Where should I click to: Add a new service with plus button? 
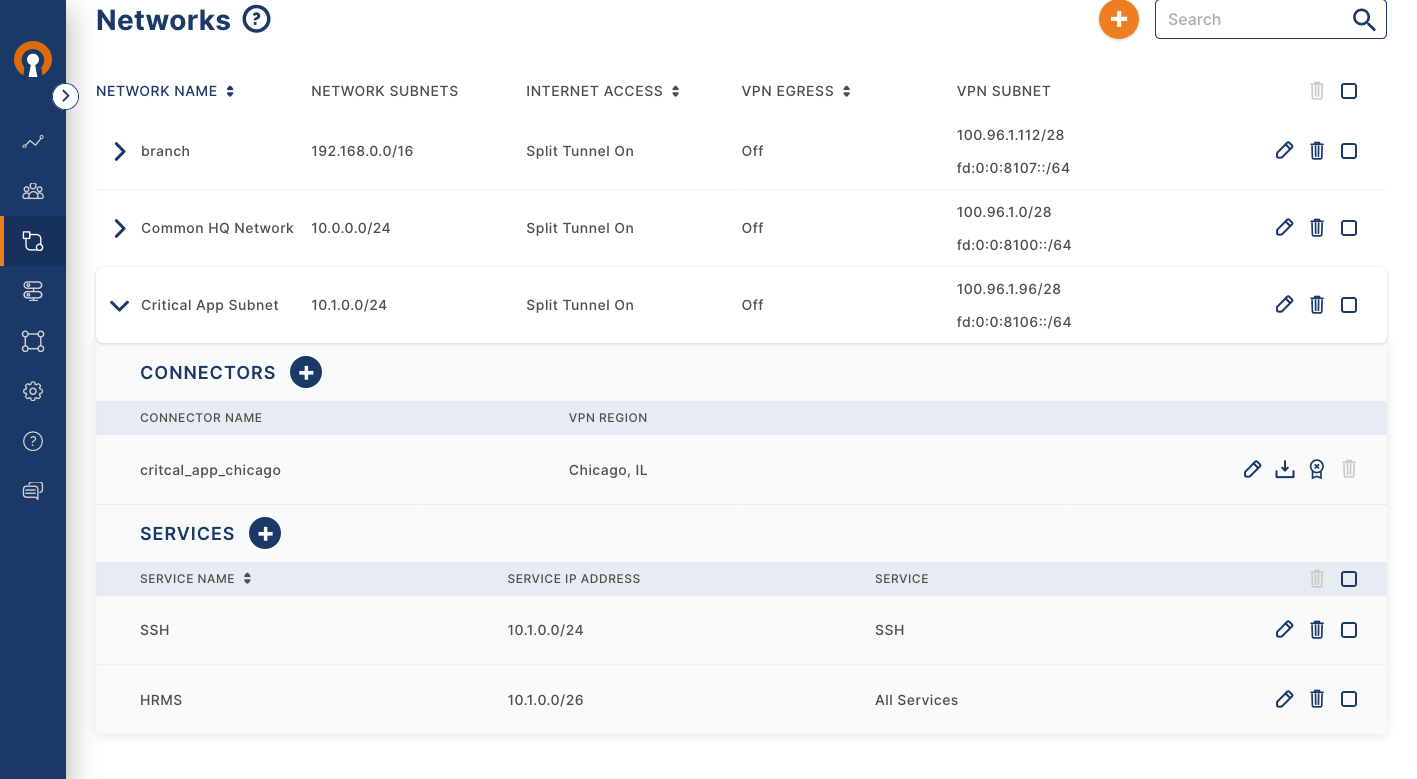(x=265, y=534)
